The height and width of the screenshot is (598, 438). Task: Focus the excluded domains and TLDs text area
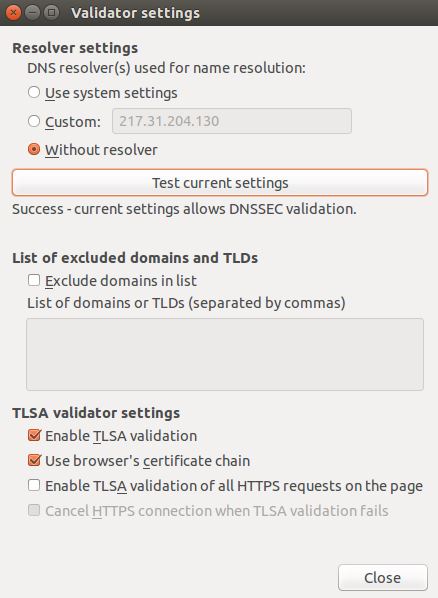pos(225,354)
